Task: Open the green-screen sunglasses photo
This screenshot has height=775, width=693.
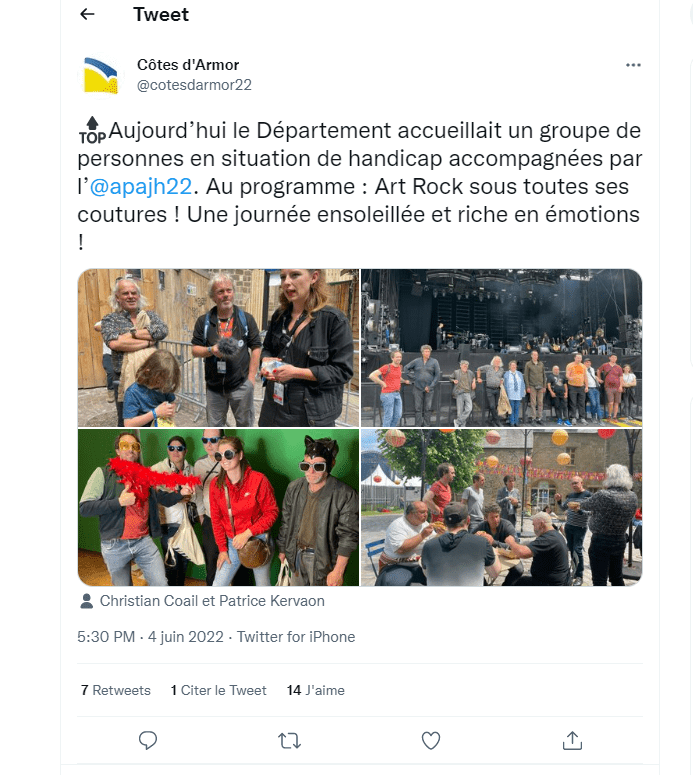Action: [218, 508]
